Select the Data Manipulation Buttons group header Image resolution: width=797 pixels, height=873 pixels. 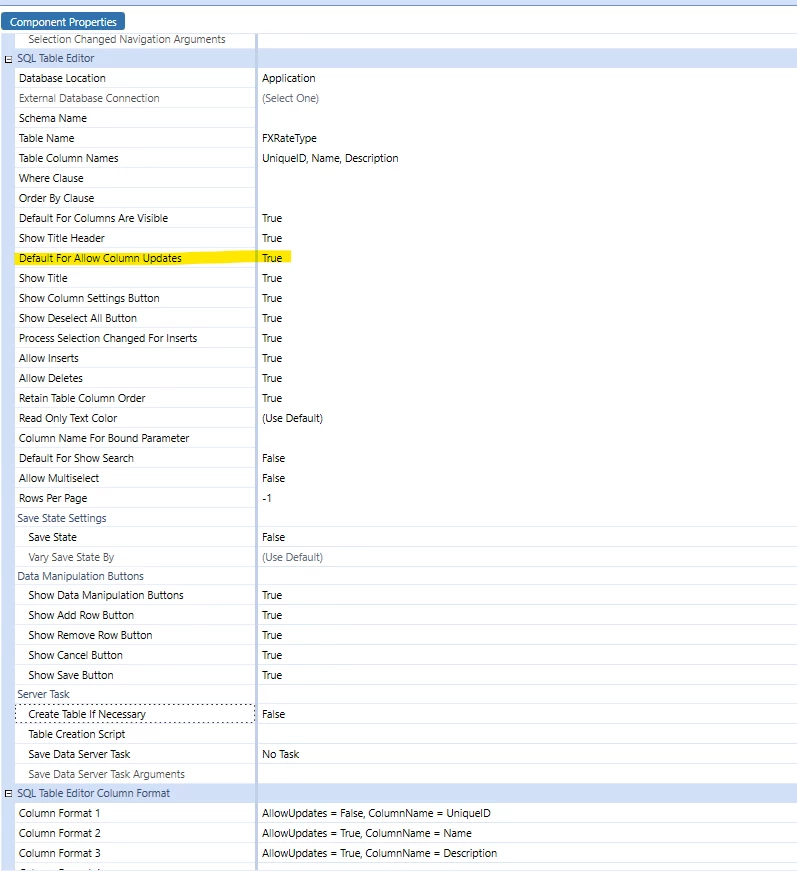click(80, 577)
